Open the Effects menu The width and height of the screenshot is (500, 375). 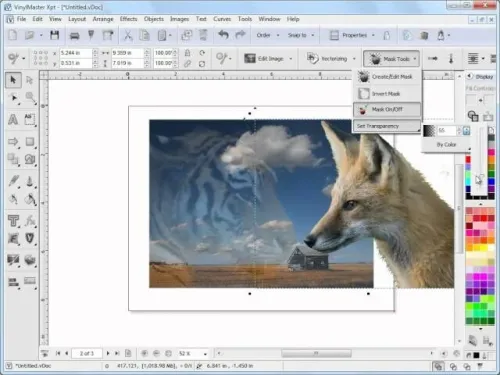(x=128, y=19)
